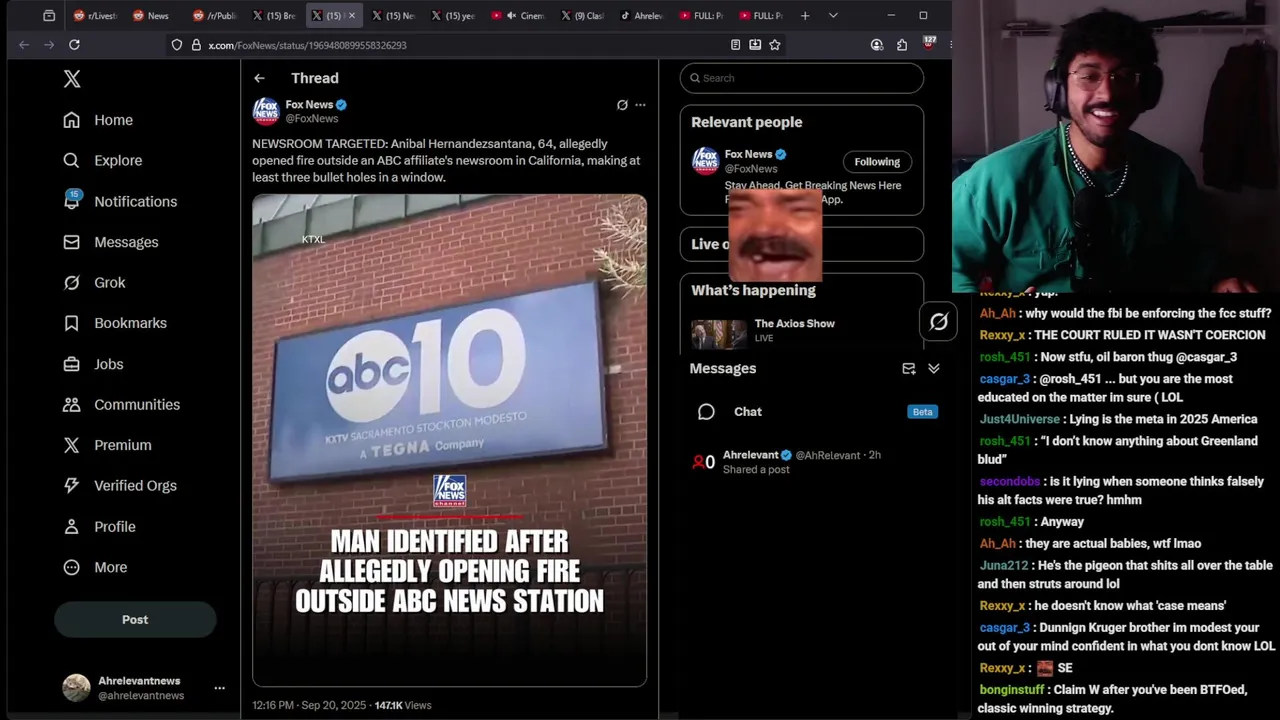Go to Home in X sidebar
Viewport: 1280px width, 720px height.
[98, 120]
